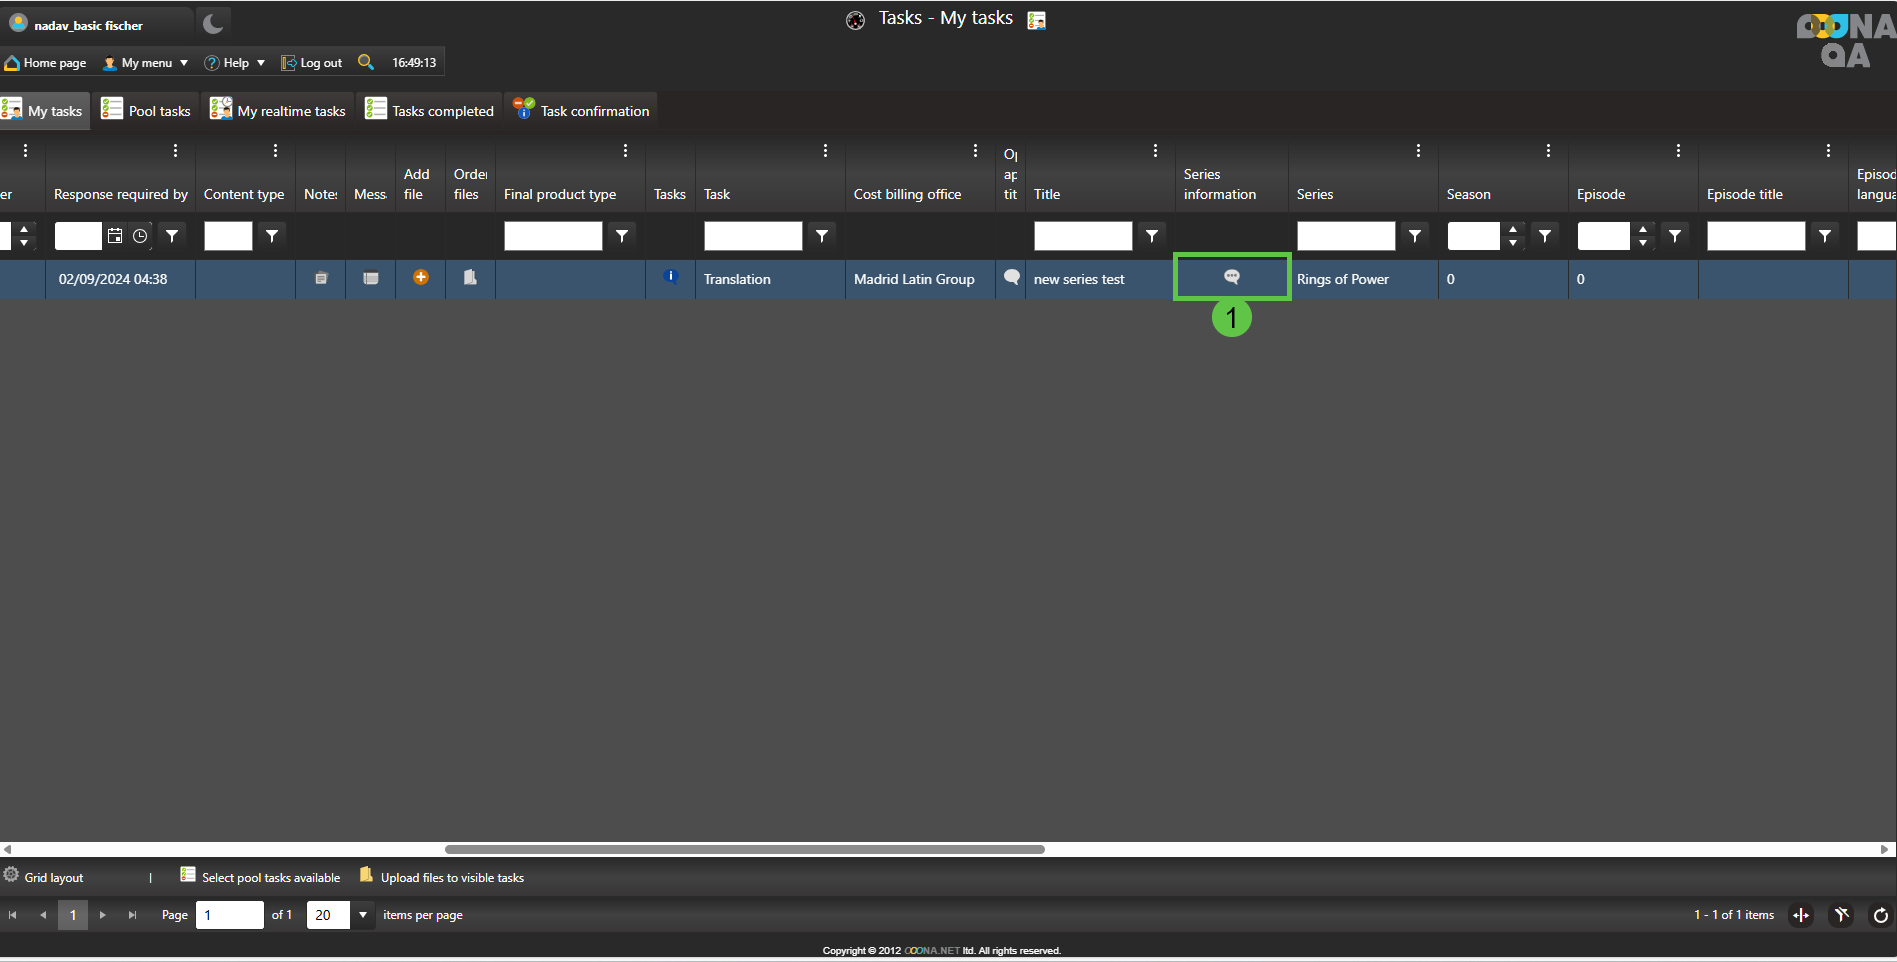Open the Messages icon in task row
This screenshot has height=962, width=1897.
click(371, 278)
